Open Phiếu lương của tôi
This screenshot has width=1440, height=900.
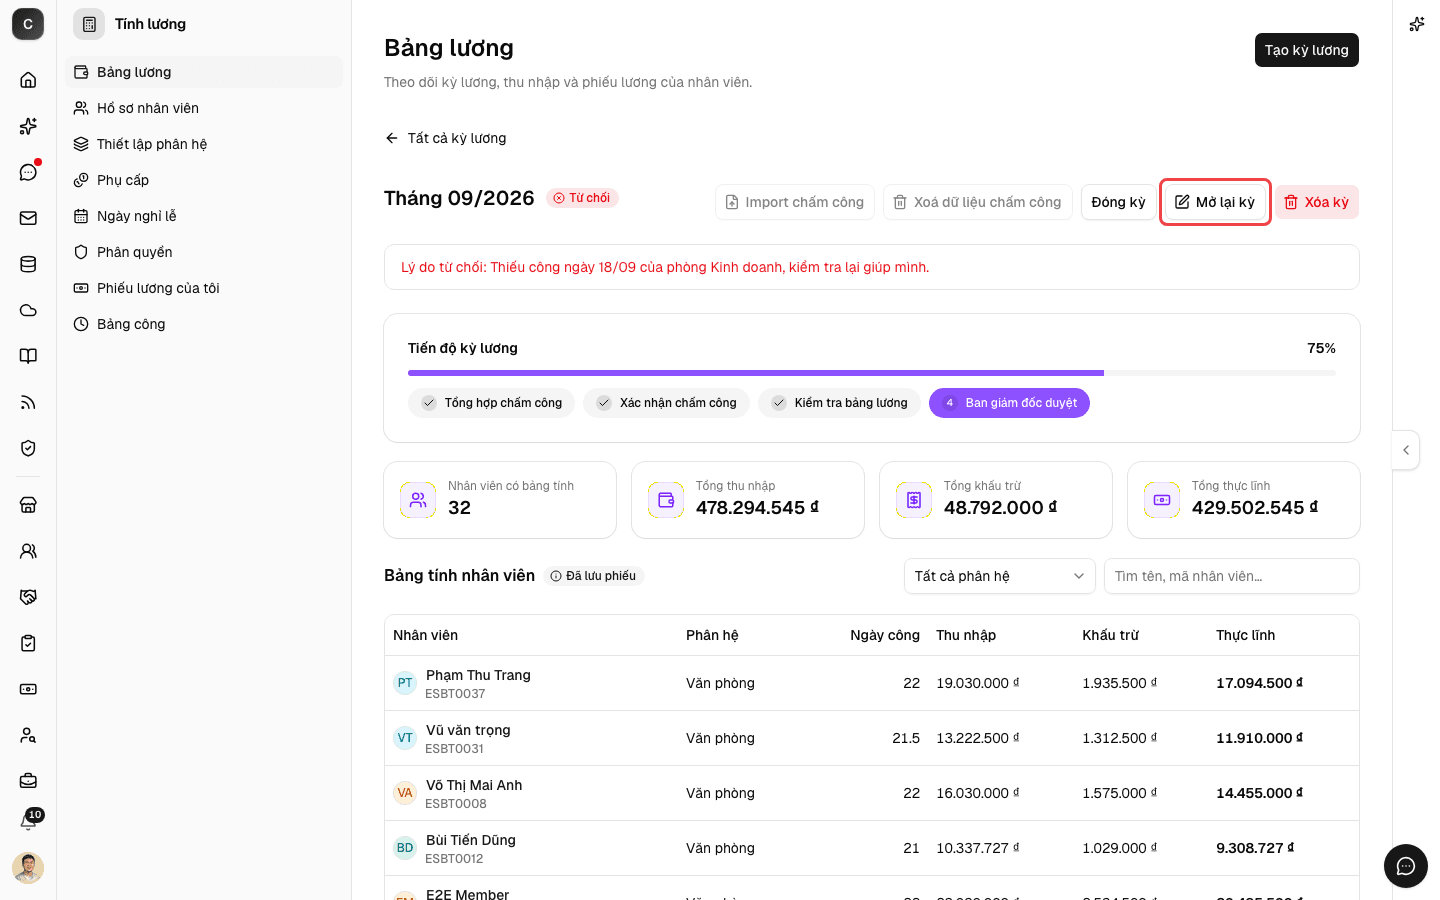pyautogui.click(x=204, y=288)
